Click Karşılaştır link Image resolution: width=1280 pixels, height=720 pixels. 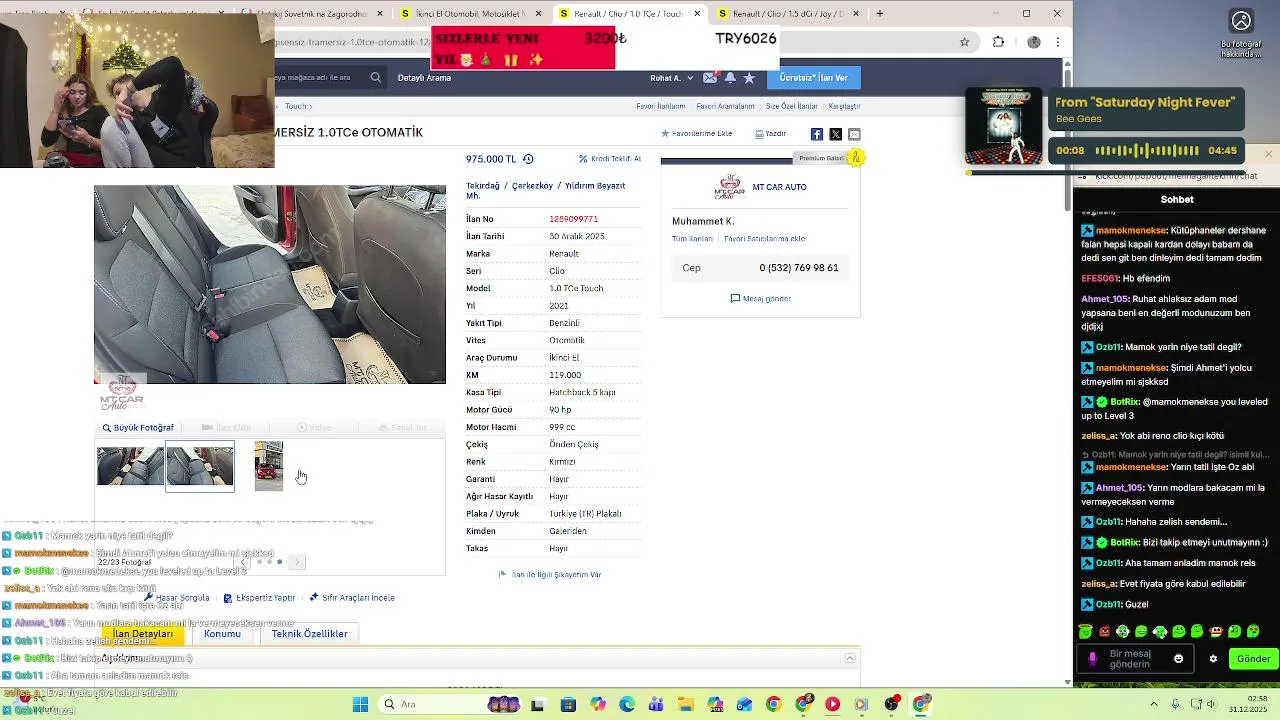coord(844,106)
